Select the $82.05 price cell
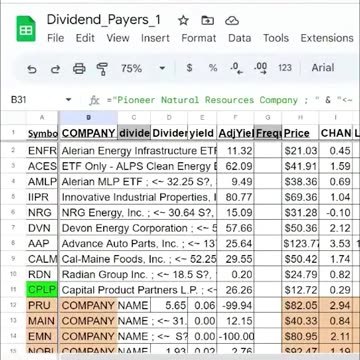 300,305
